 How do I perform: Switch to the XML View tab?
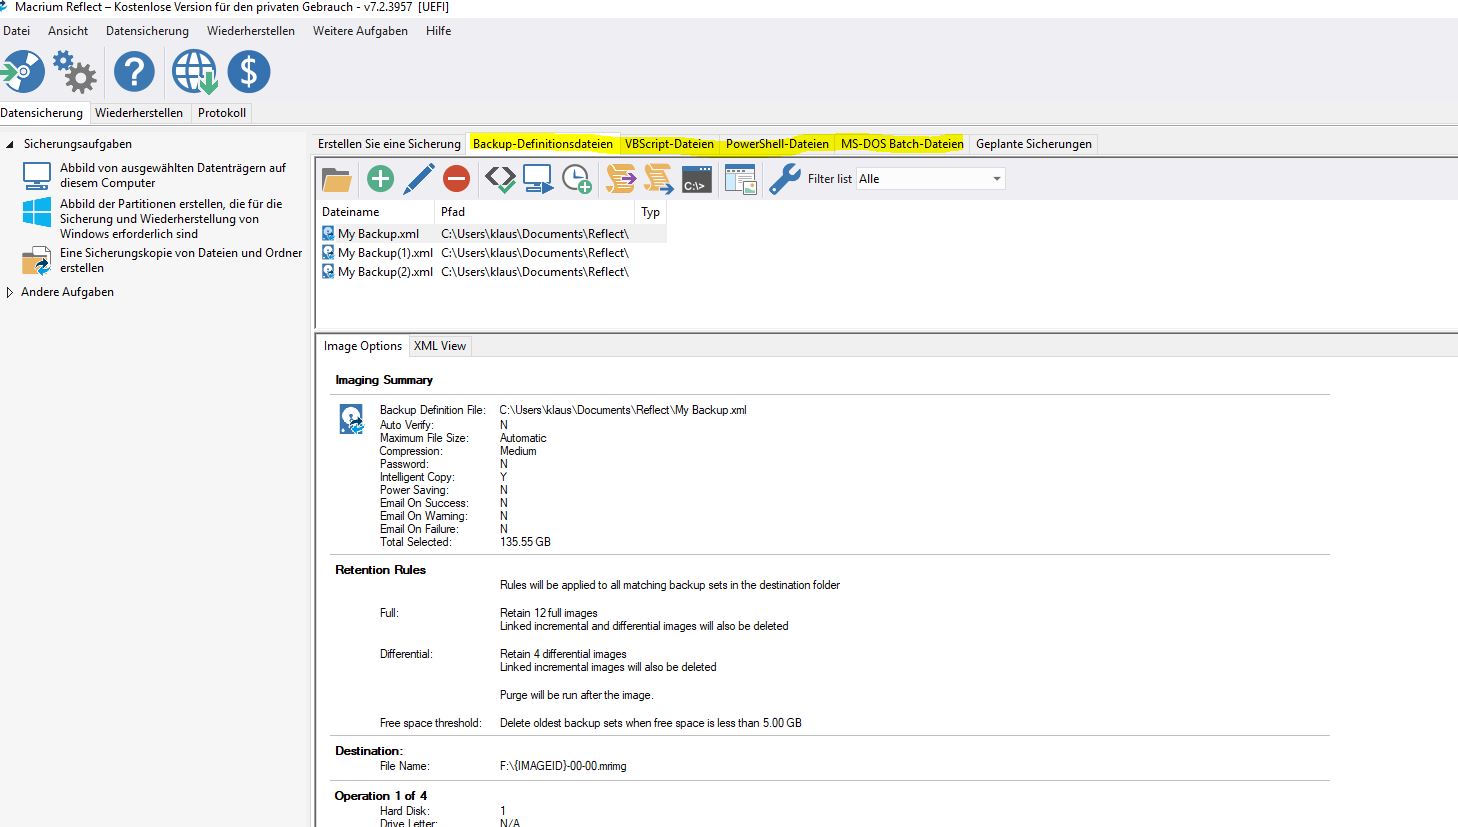[440, 346]
